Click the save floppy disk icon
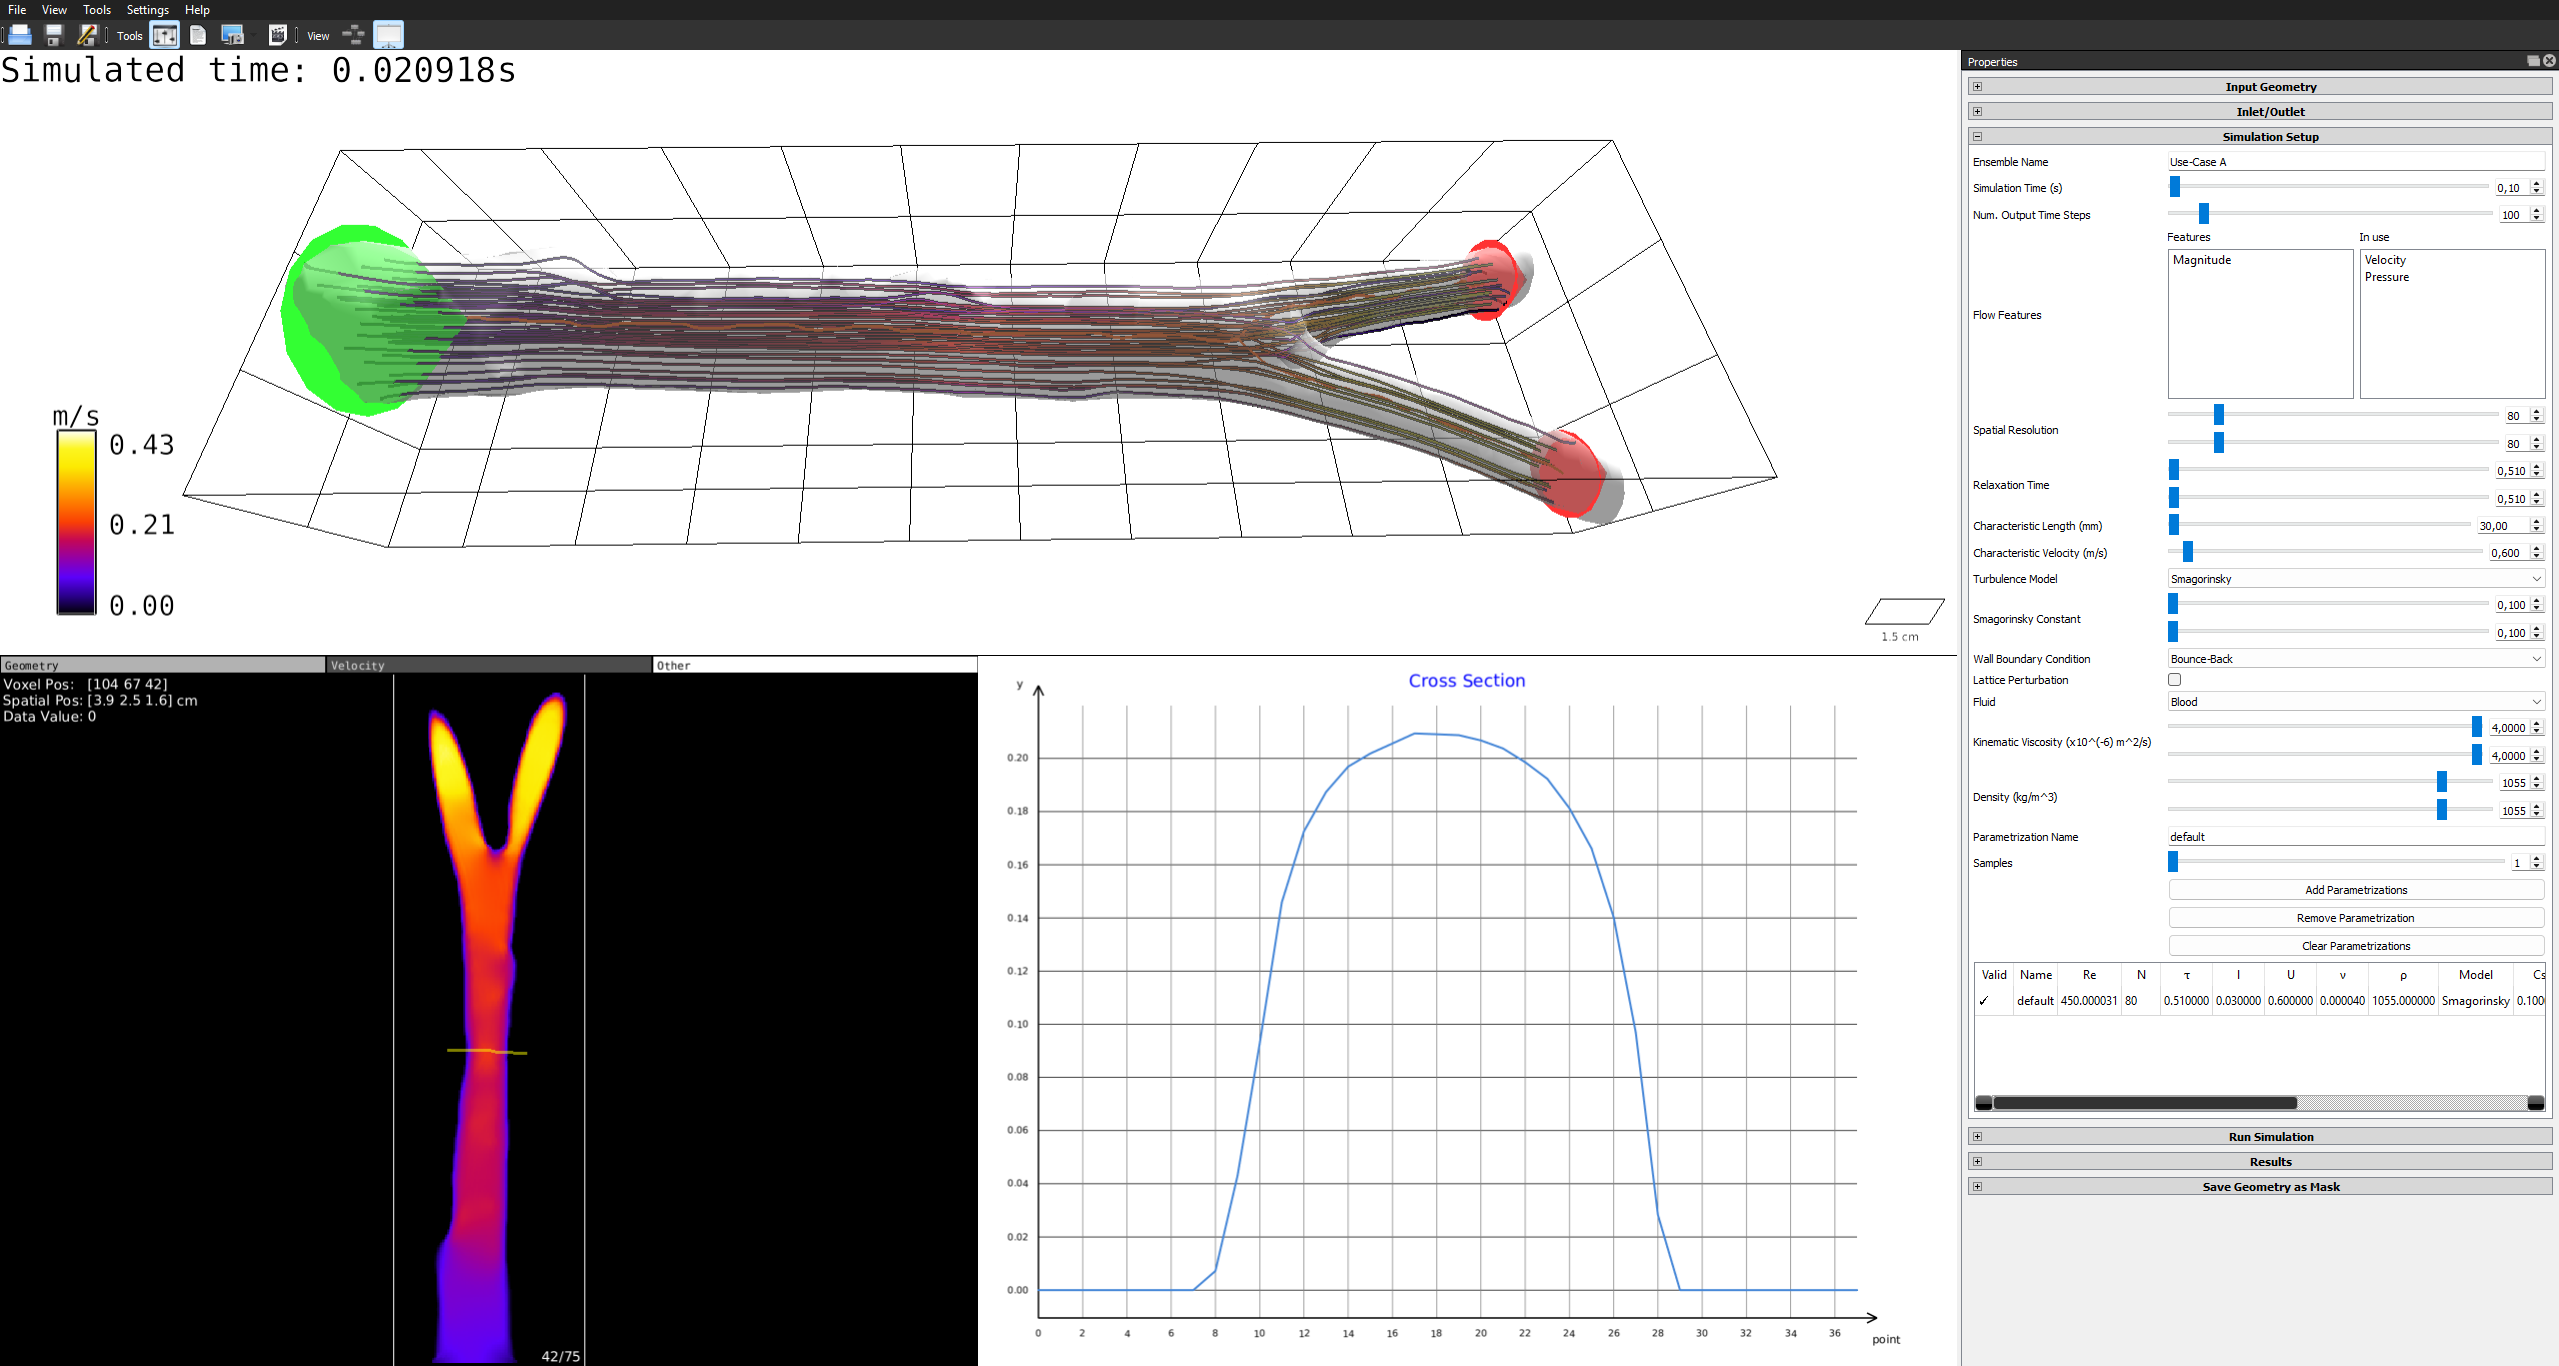Image resolution: width=2559 pixels, height=1366 pixels. (54, 35)
